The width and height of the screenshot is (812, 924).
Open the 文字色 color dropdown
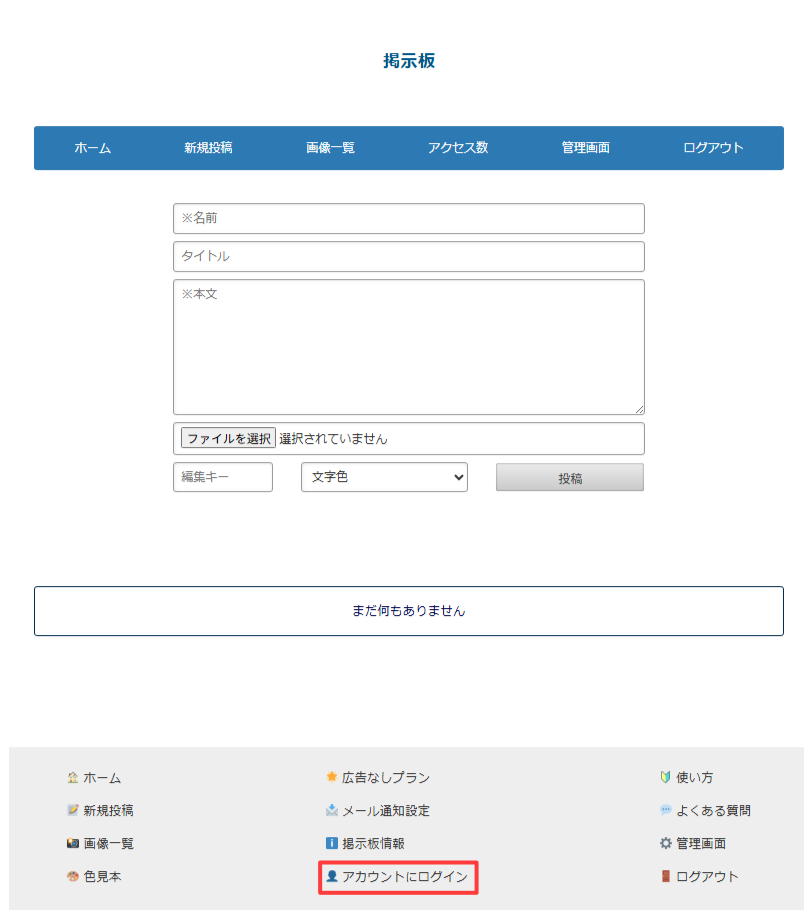384,477
